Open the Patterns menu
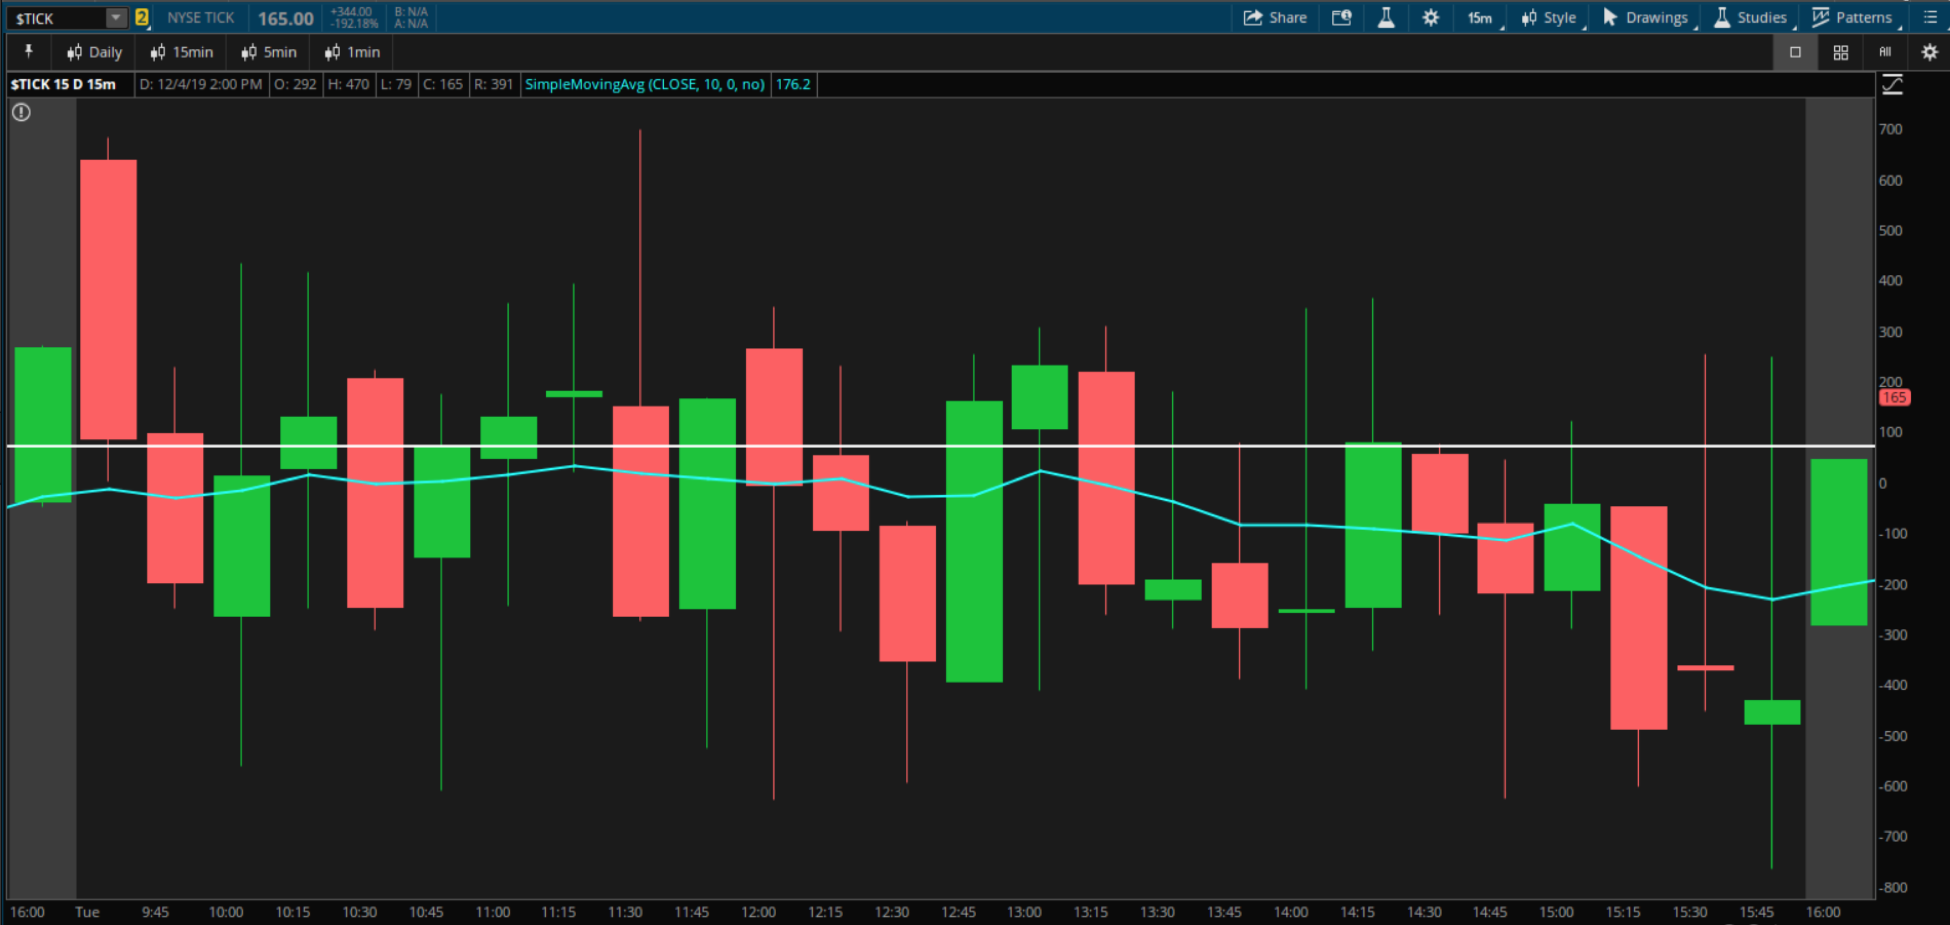Screen dimensions: 1950x925 pos(1855,17)
